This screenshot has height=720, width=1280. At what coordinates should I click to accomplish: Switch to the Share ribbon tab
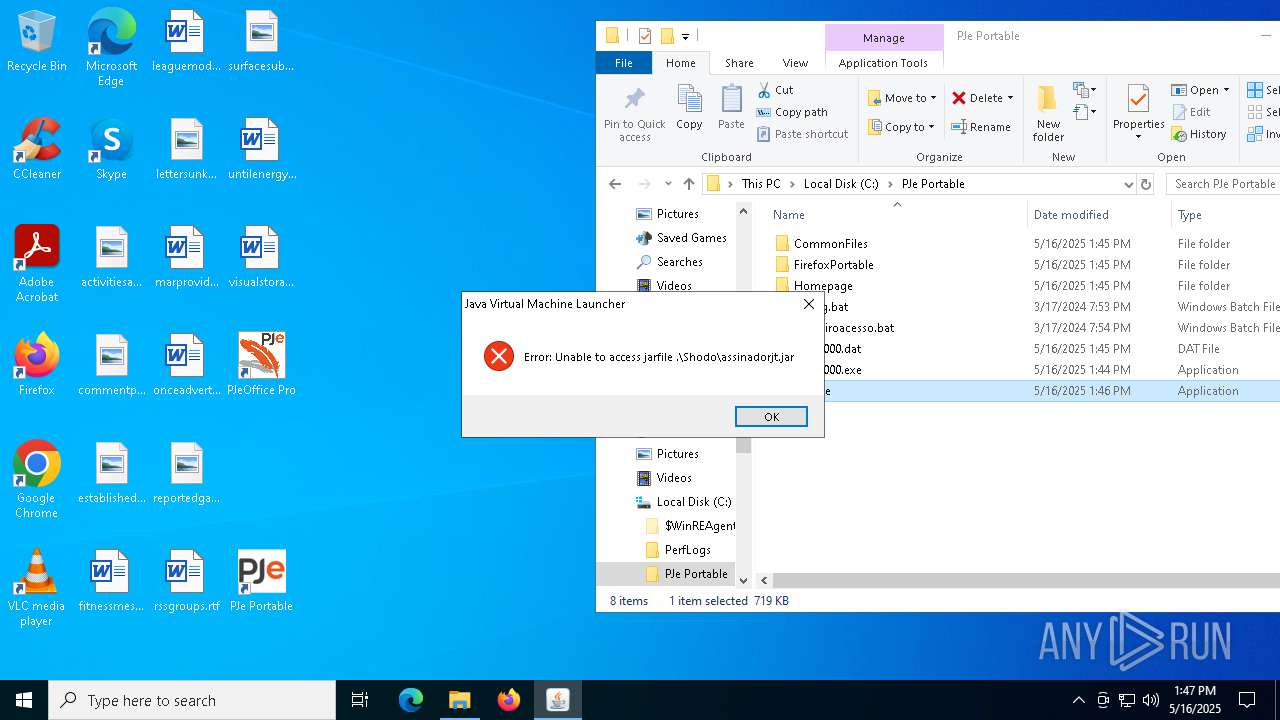pos(739,63)
